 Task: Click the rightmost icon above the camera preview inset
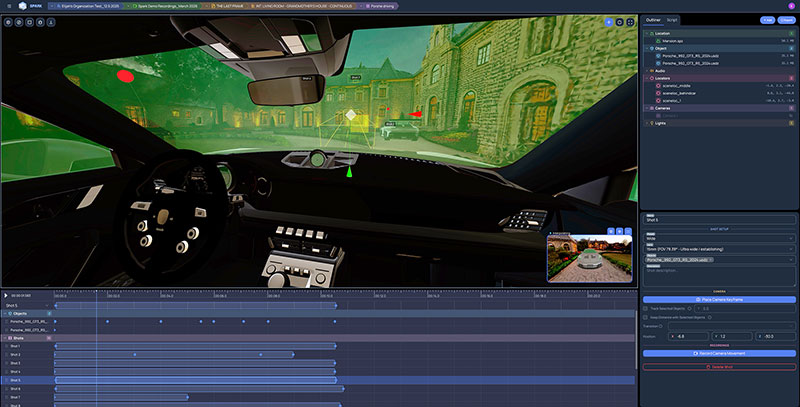point(629,232)
